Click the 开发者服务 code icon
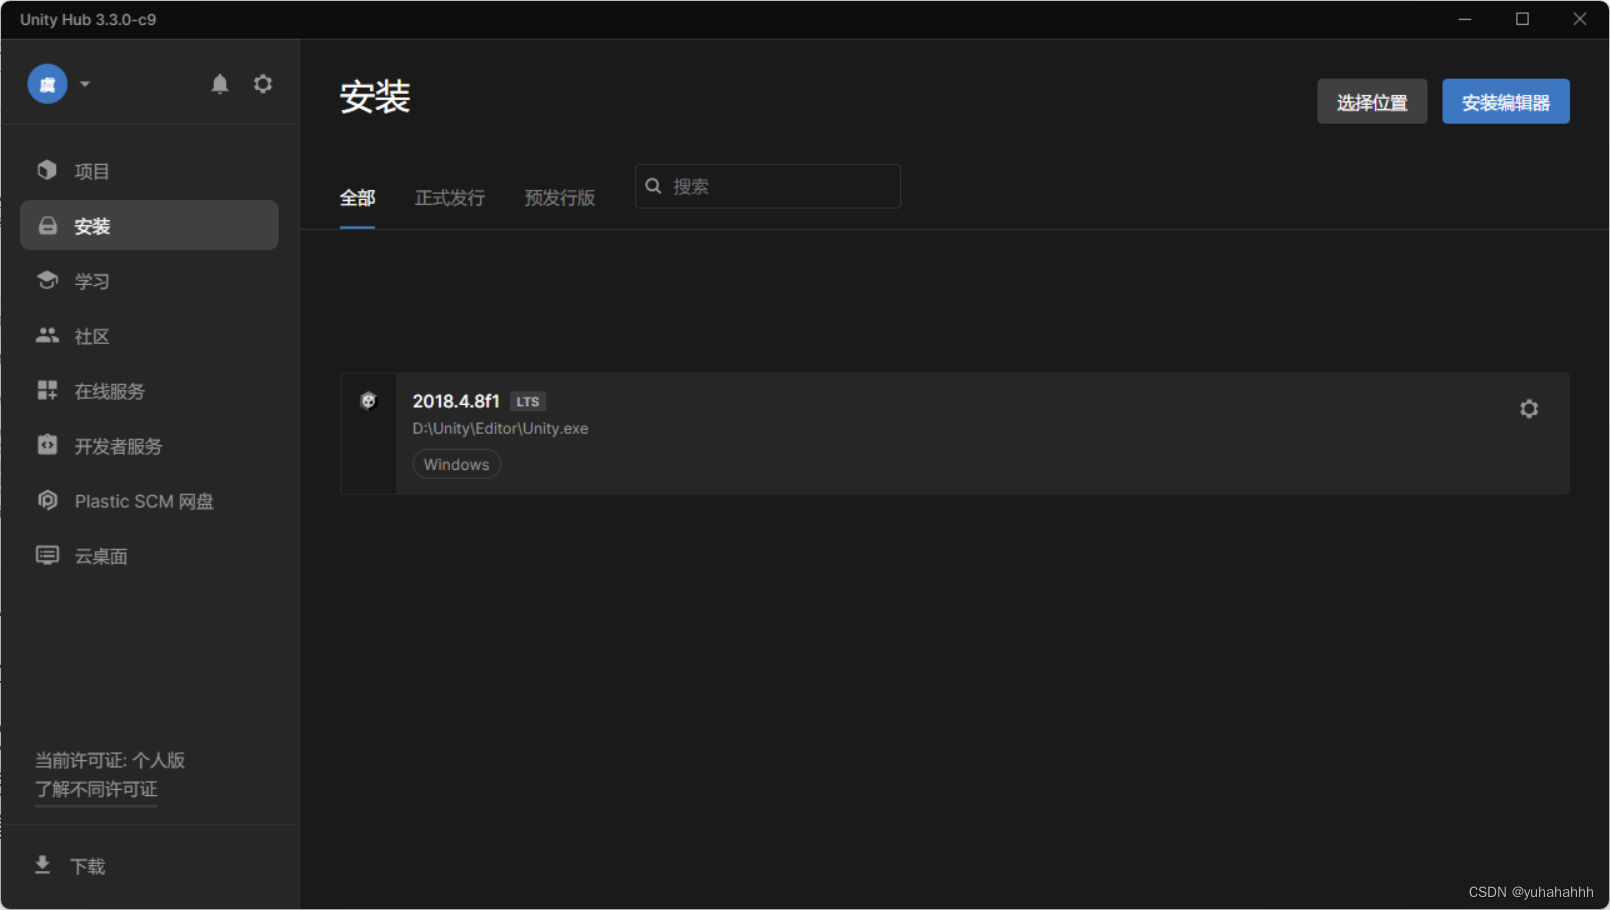 click(47, 445)
